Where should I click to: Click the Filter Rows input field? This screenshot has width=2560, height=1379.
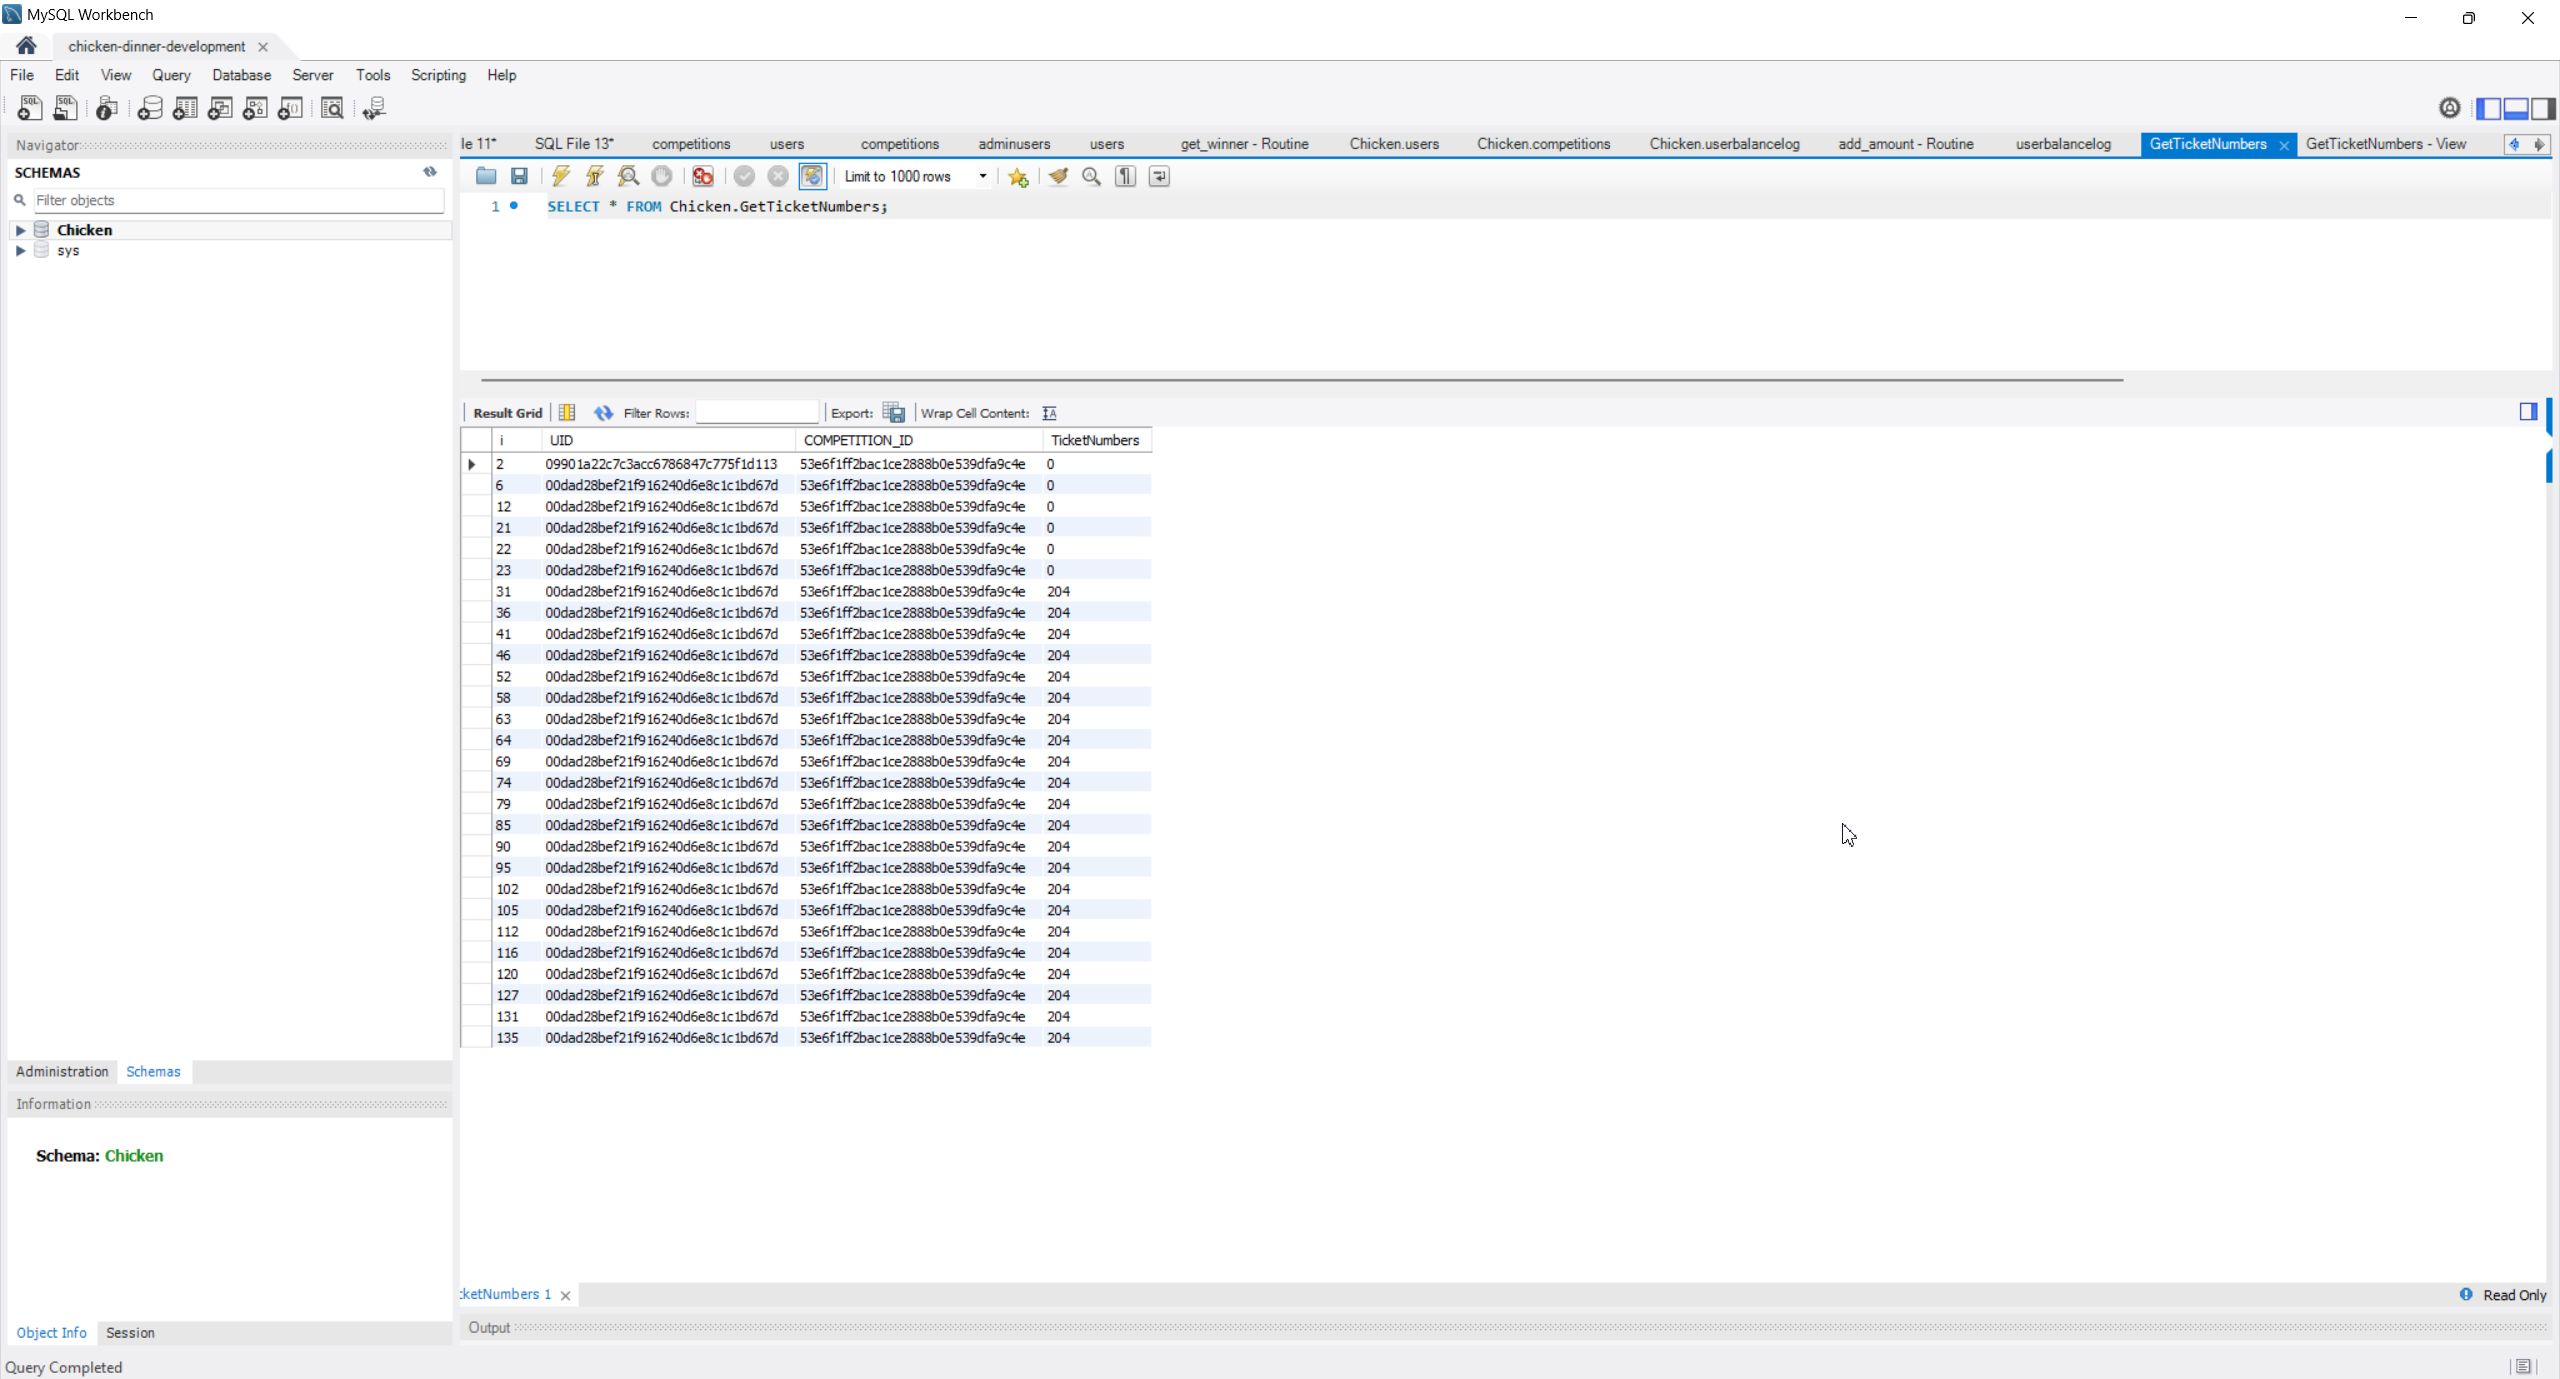(x=757, y=413)
